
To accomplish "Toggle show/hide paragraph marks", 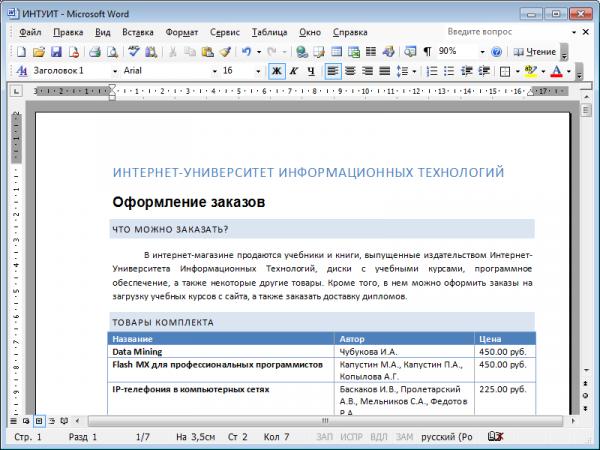I will (427, 52).
